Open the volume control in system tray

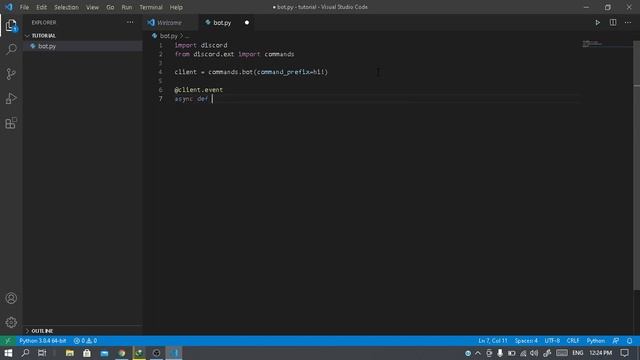[534, 353]
